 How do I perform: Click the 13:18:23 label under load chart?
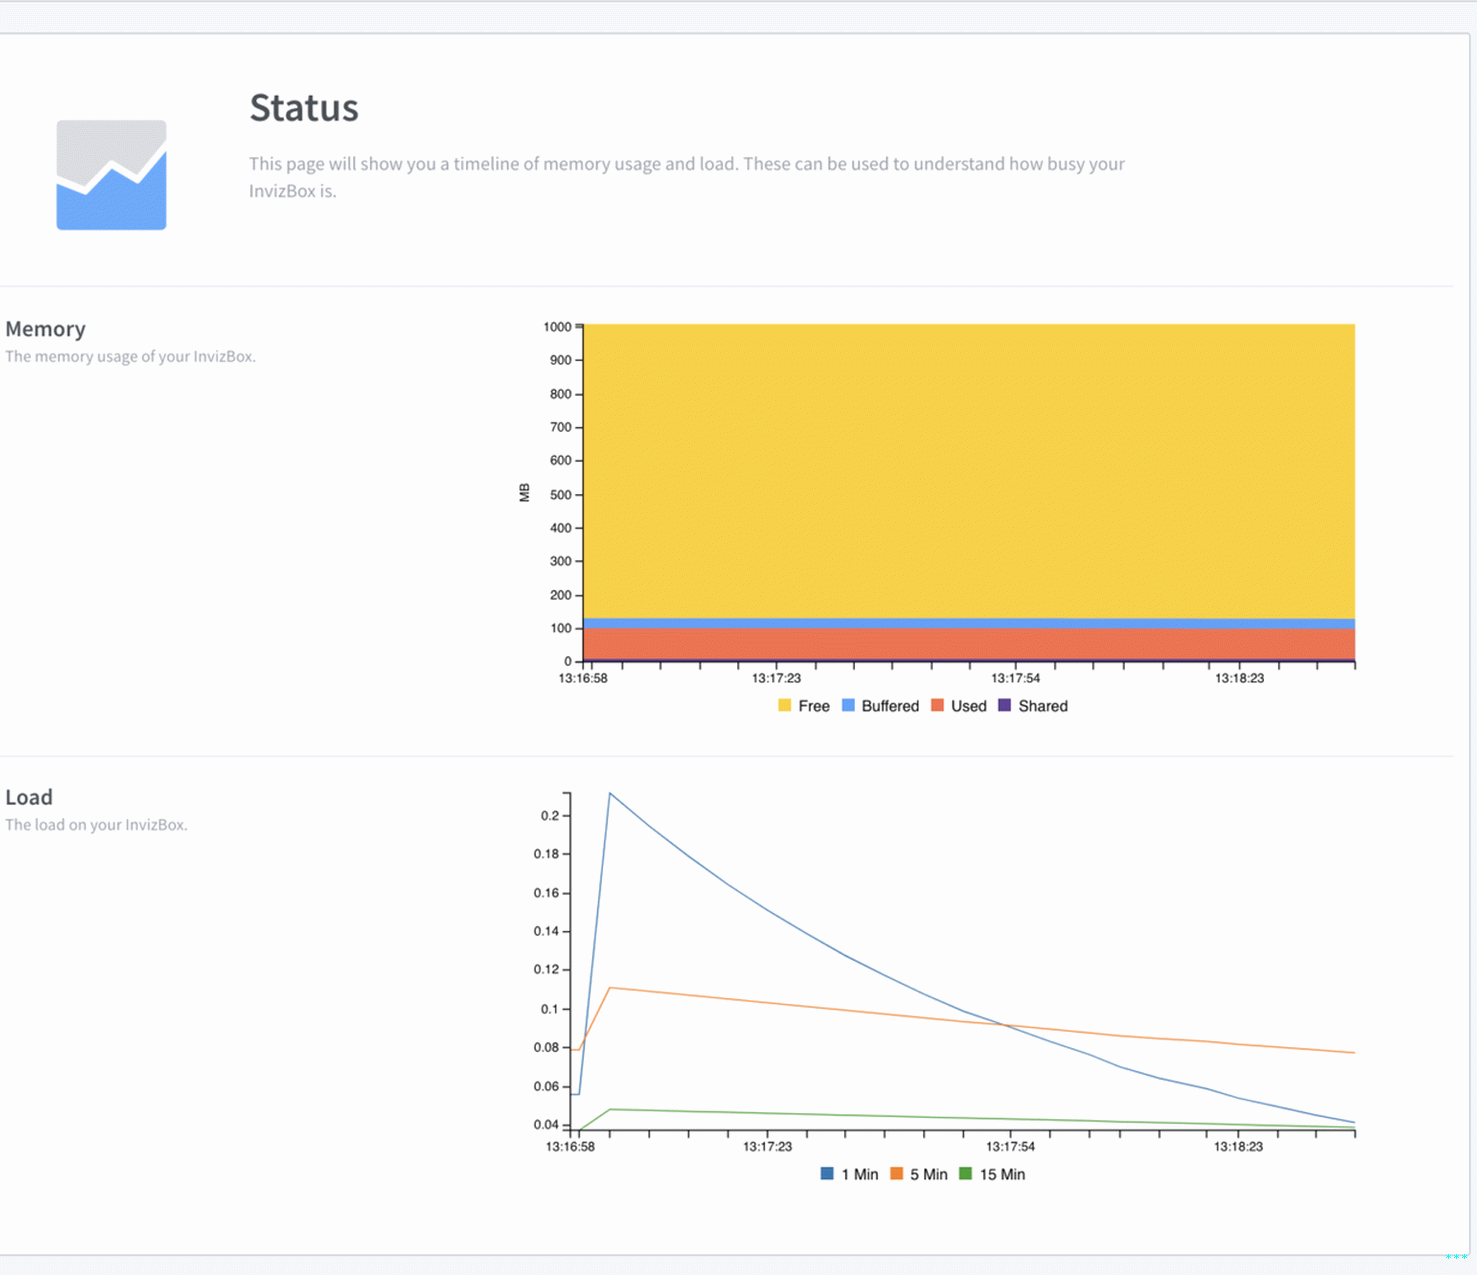1238,1146
